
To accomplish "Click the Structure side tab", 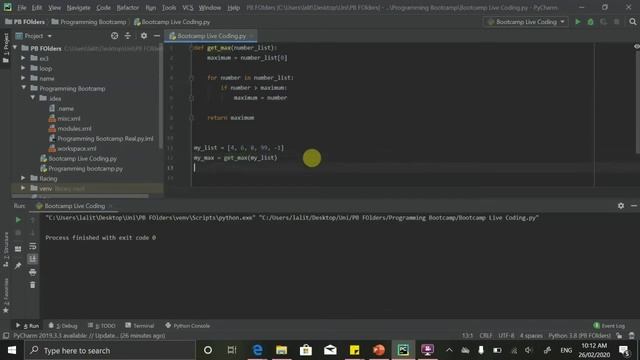I will click(x=6, y=249).
